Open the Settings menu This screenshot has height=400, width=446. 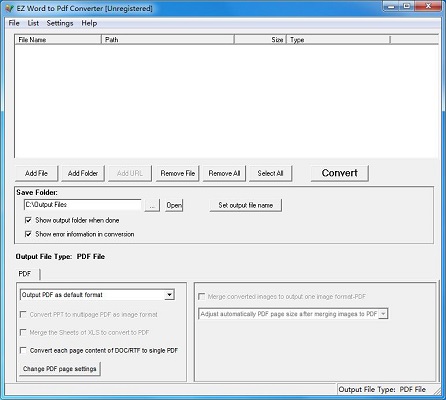tap(60, 23)
